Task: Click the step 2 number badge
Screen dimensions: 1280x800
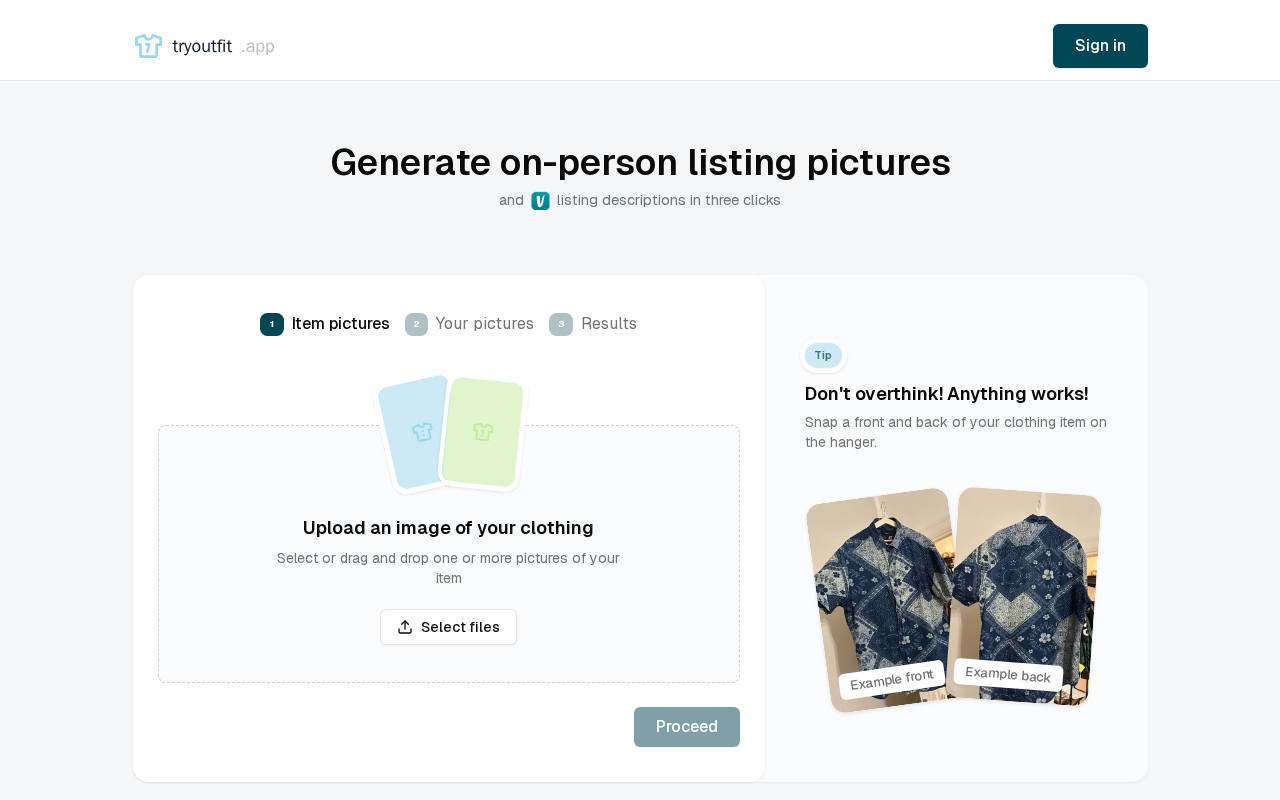Action: 416,324
